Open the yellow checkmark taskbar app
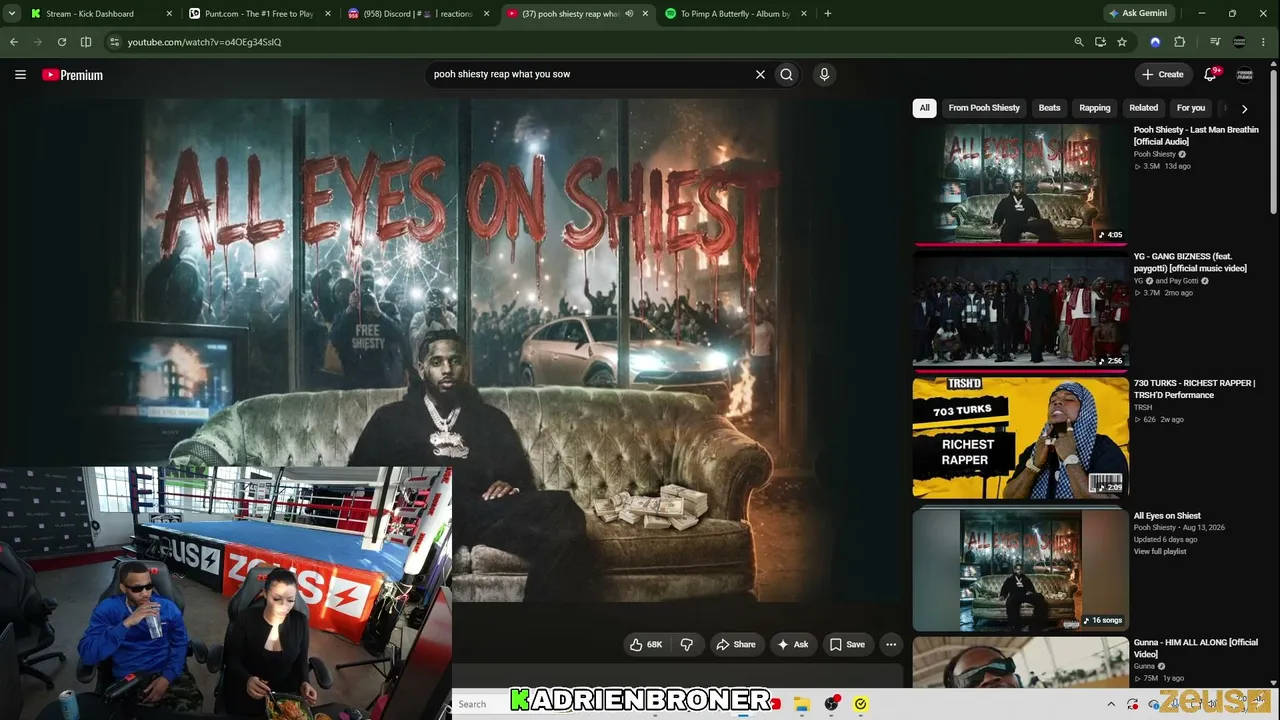1280x720 pixels. coord(860,704)
